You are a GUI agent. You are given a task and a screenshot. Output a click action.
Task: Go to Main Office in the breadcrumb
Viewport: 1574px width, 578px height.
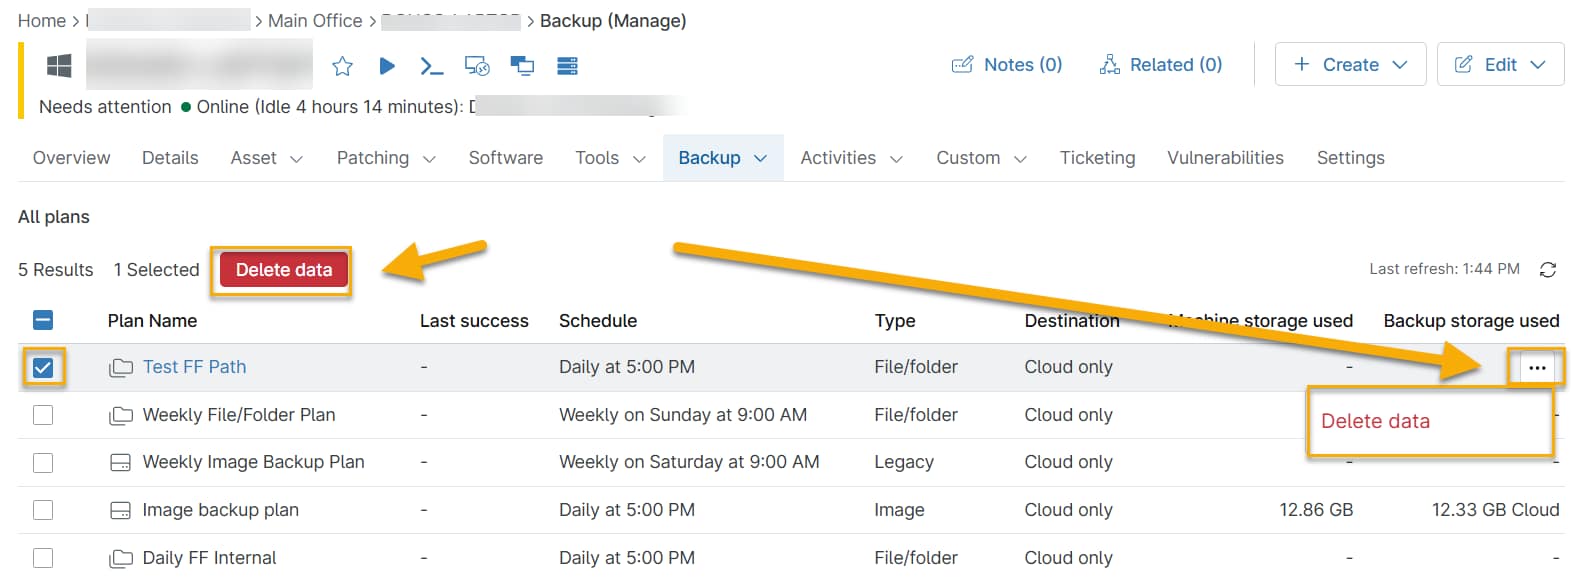[x=315, y=21]
